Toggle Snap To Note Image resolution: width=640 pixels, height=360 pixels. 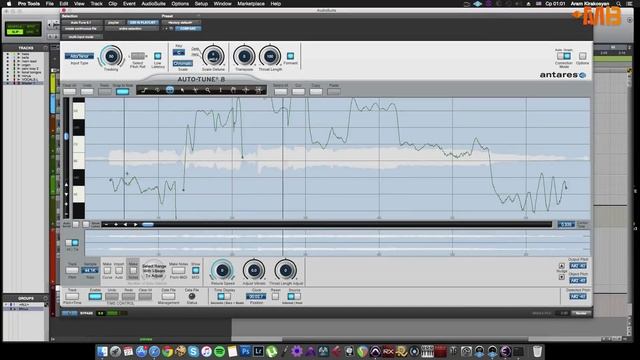tap(122, 91)
